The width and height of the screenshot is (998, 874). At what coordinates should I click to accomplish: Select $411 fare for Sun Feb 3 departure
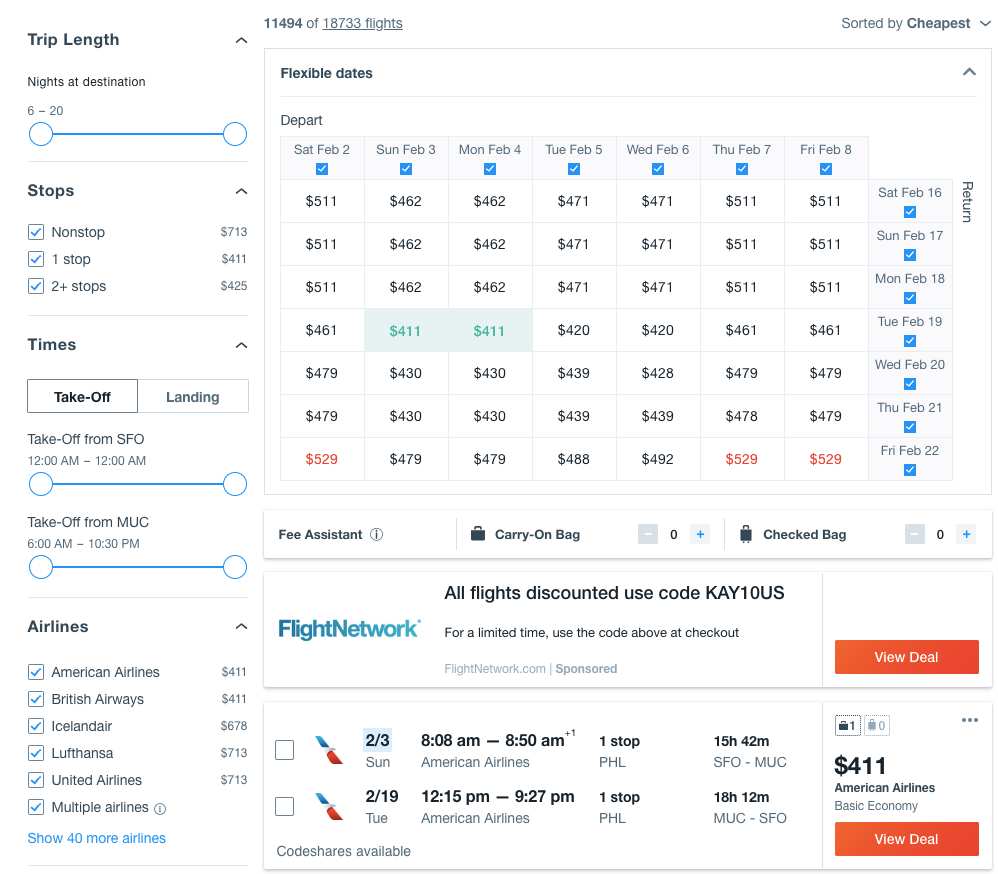click(x=406, y=330)
